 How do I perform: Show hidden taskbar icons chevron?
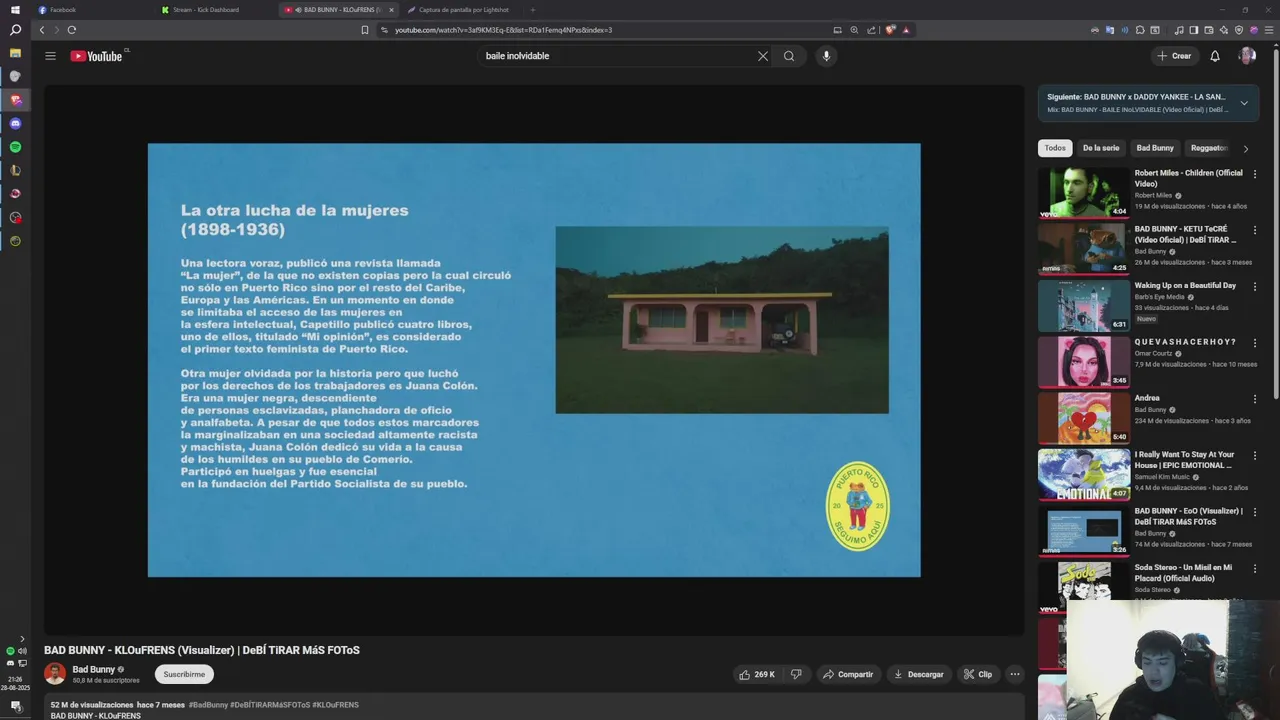pos(22,639)
